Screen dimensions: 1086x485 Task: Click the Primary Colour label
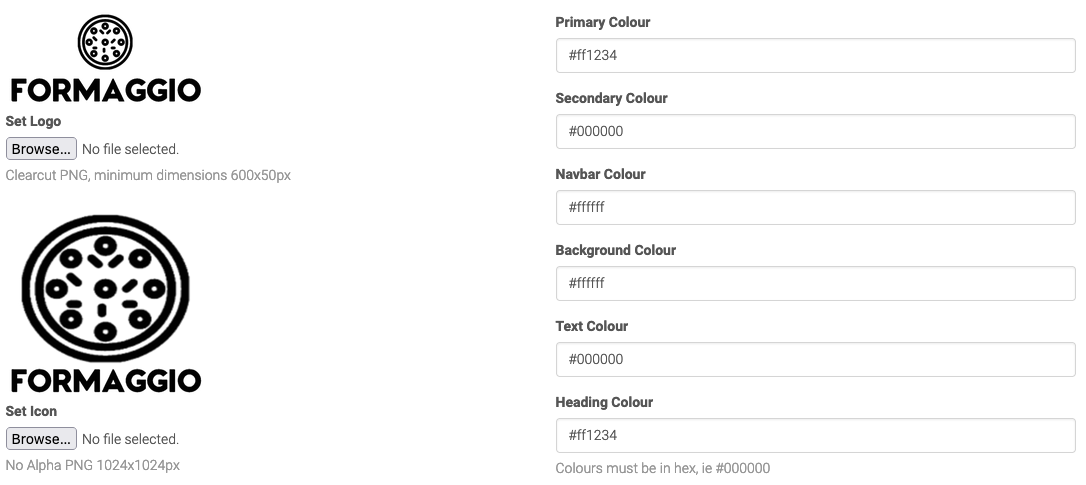tap(602, 22)
